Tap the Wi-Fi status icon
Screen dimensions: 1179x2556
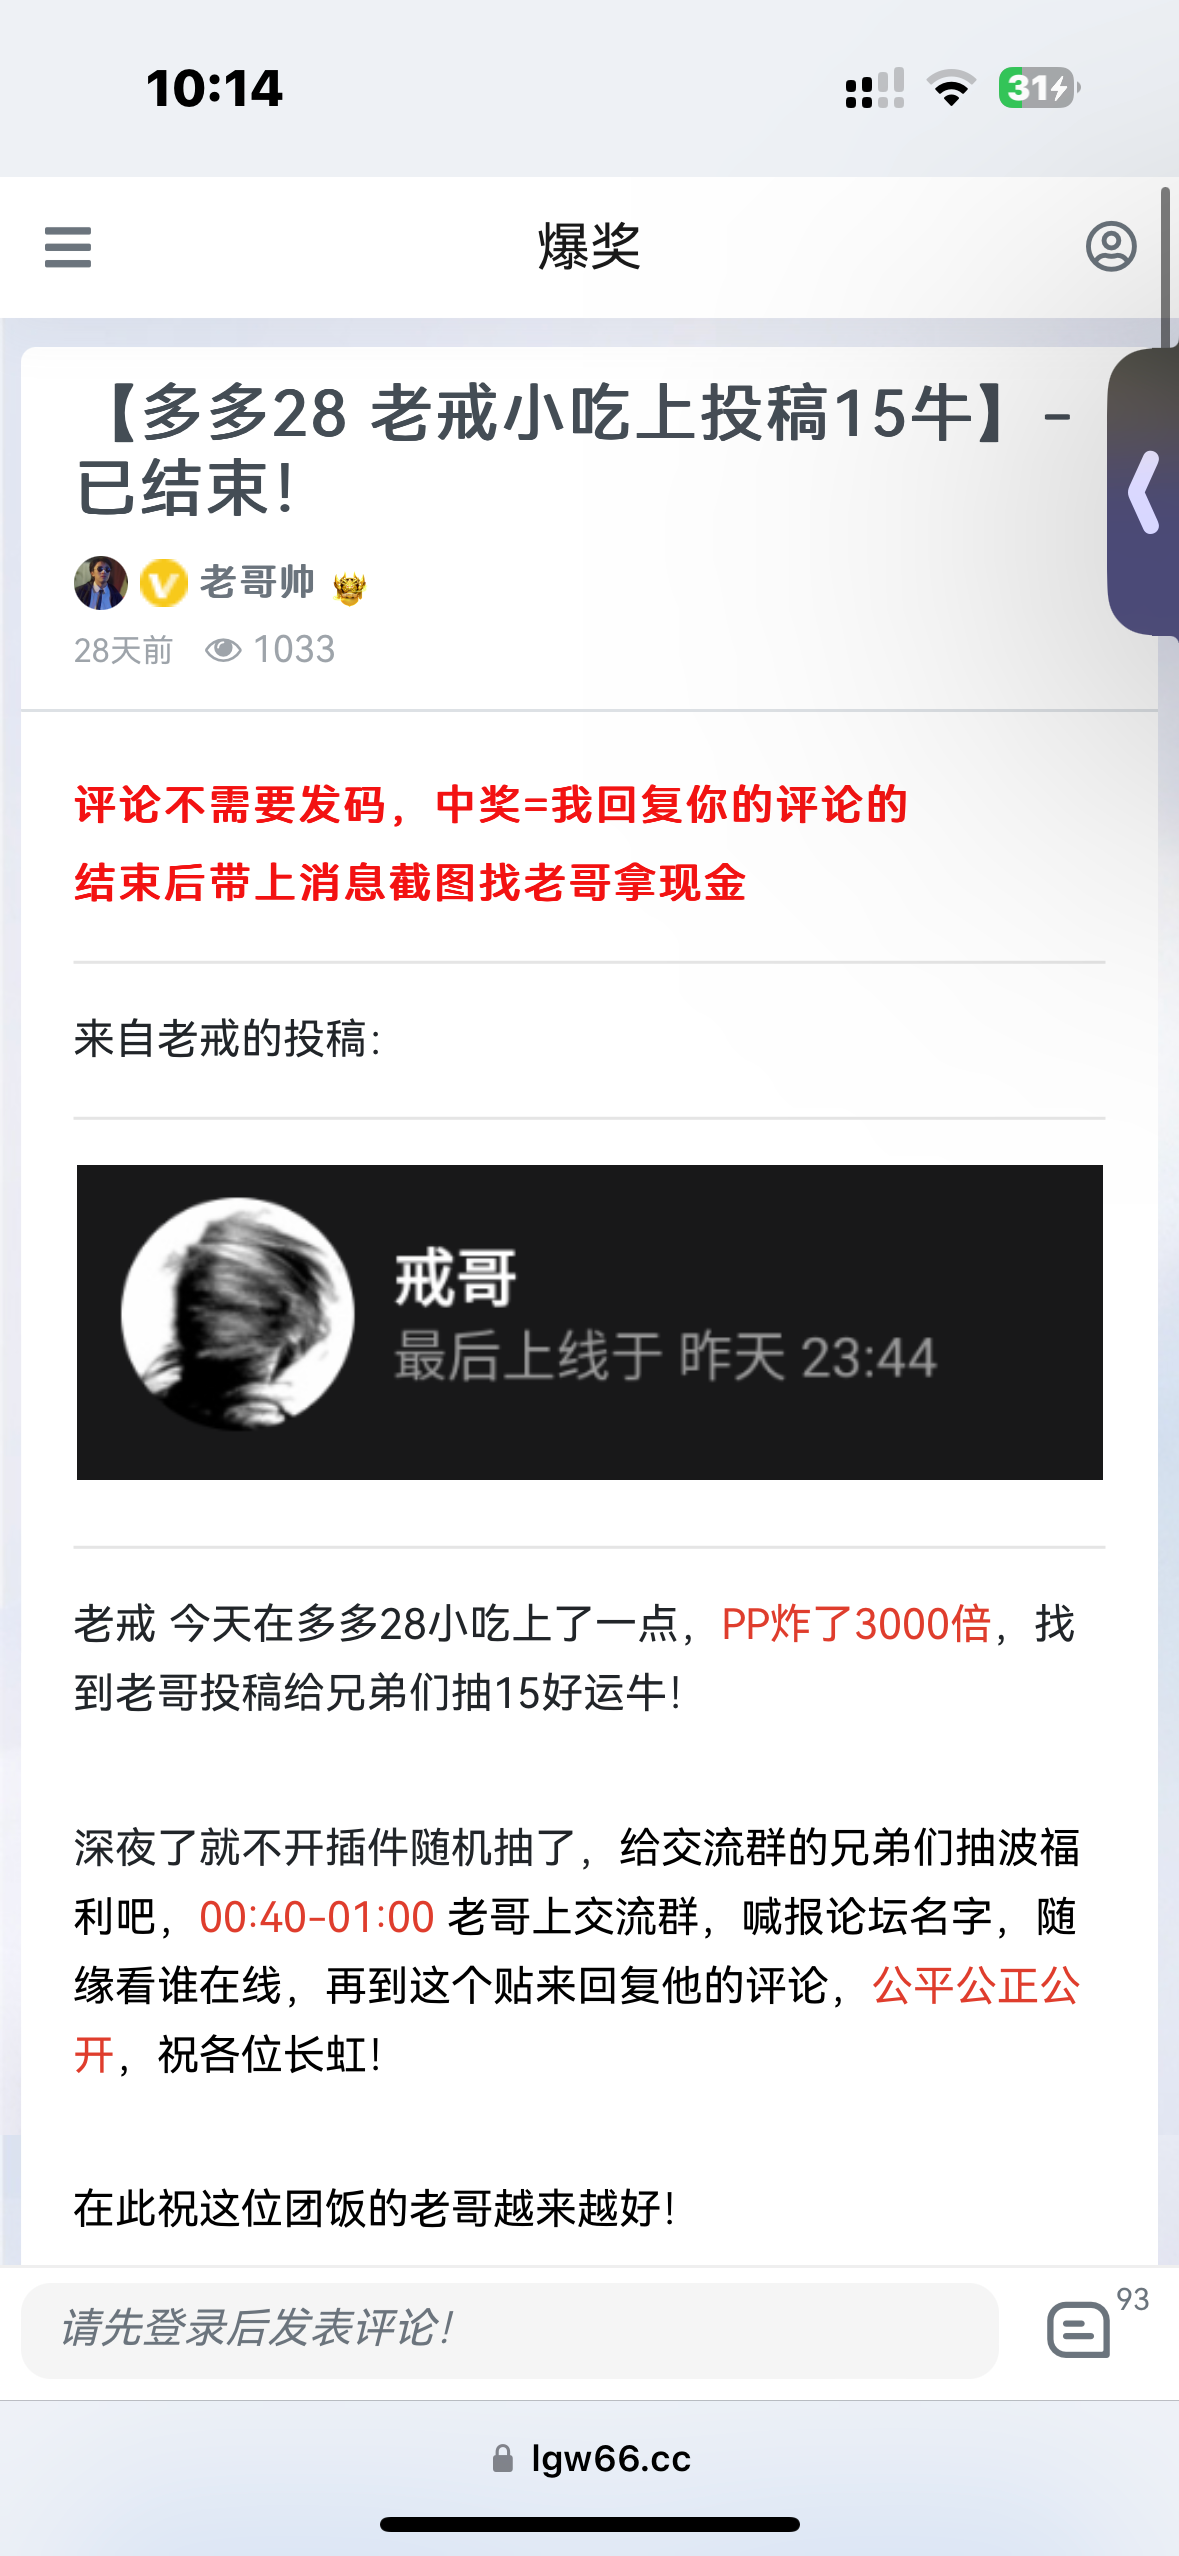pyautogui.click(x=951, y=88)
